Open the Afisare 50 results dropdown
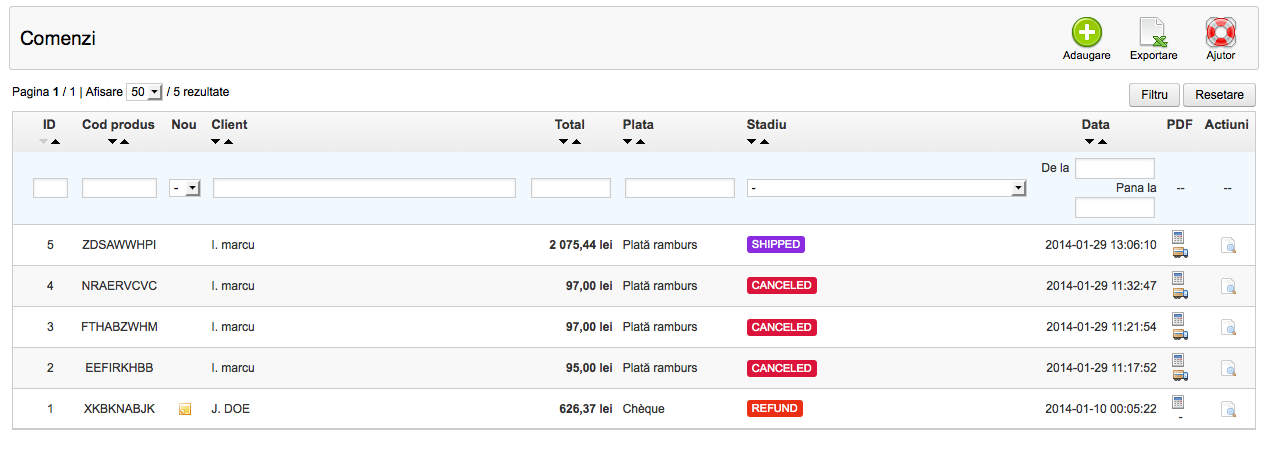Screen dimensions: 1266x474 (144, 92)
